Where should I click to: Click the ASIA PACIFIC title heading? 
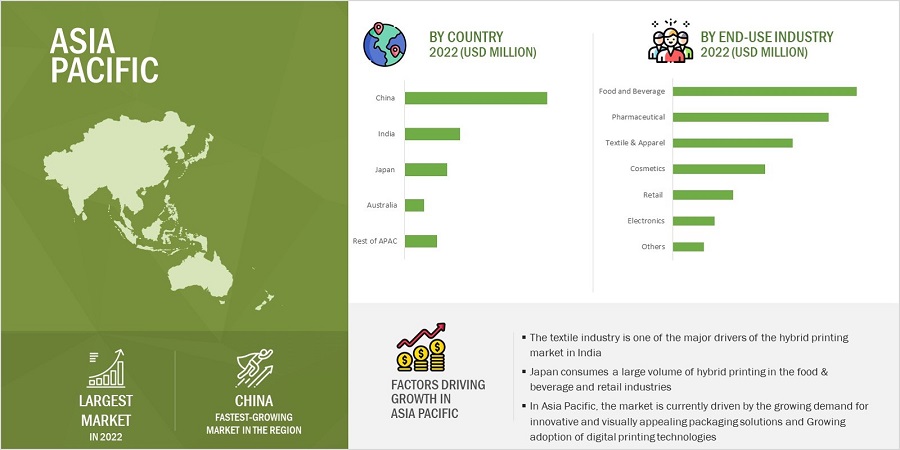tap(103, 54)
